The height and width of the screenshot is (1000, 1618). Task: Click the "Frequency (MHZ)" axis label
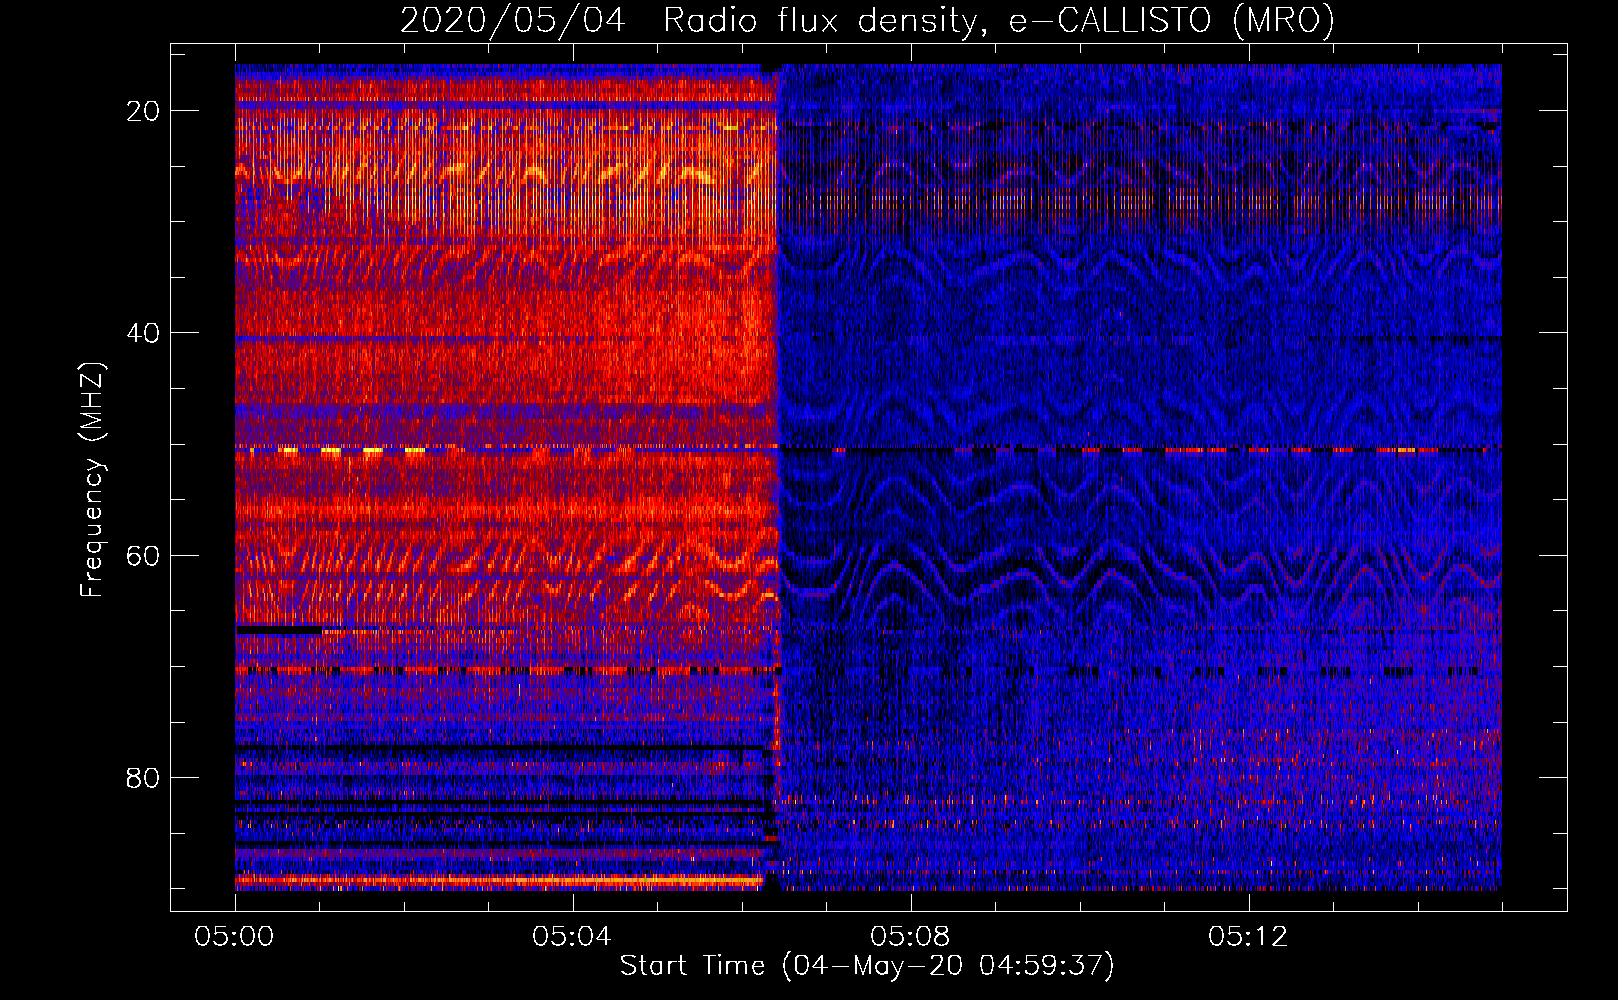92,480
